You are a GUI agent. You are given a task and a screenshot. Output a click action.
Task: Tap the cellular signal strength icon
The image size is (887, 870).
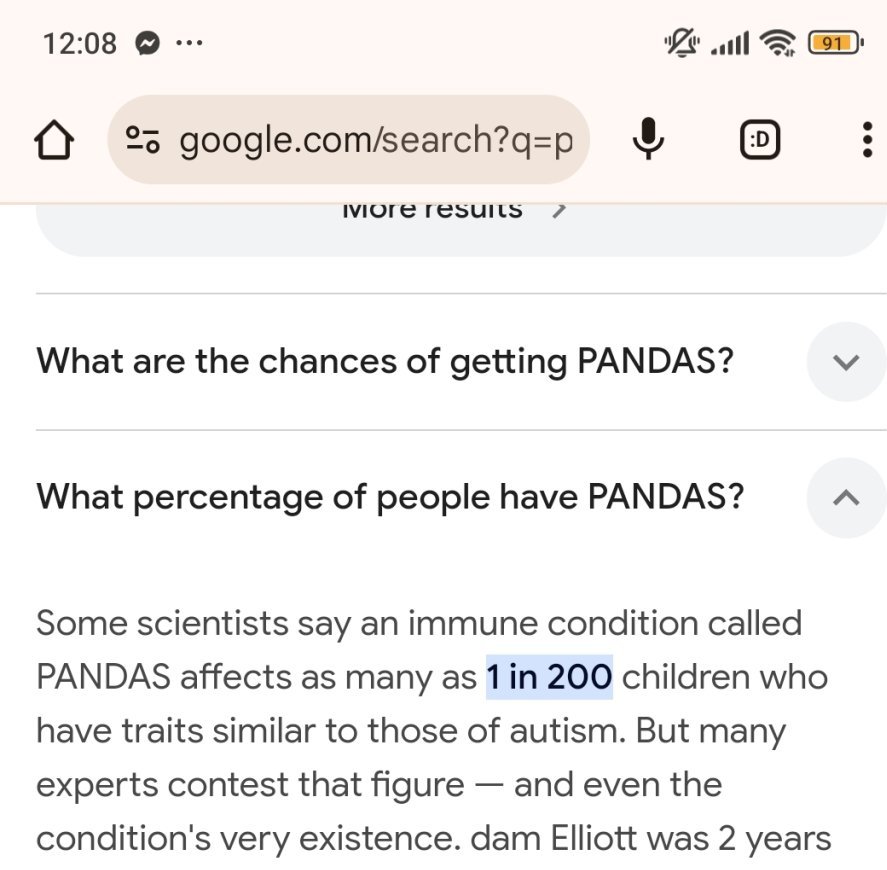pos(729,43)
